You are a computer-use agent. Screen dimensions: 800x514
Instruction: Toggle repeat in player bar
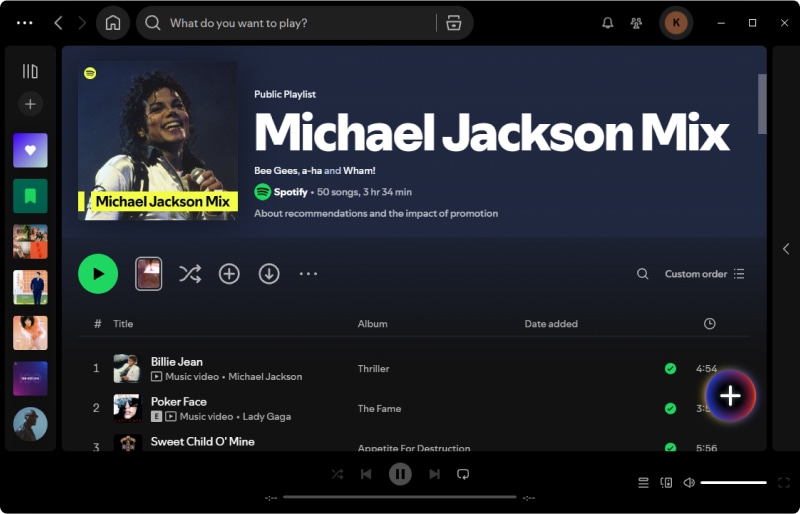pos(463,474)
